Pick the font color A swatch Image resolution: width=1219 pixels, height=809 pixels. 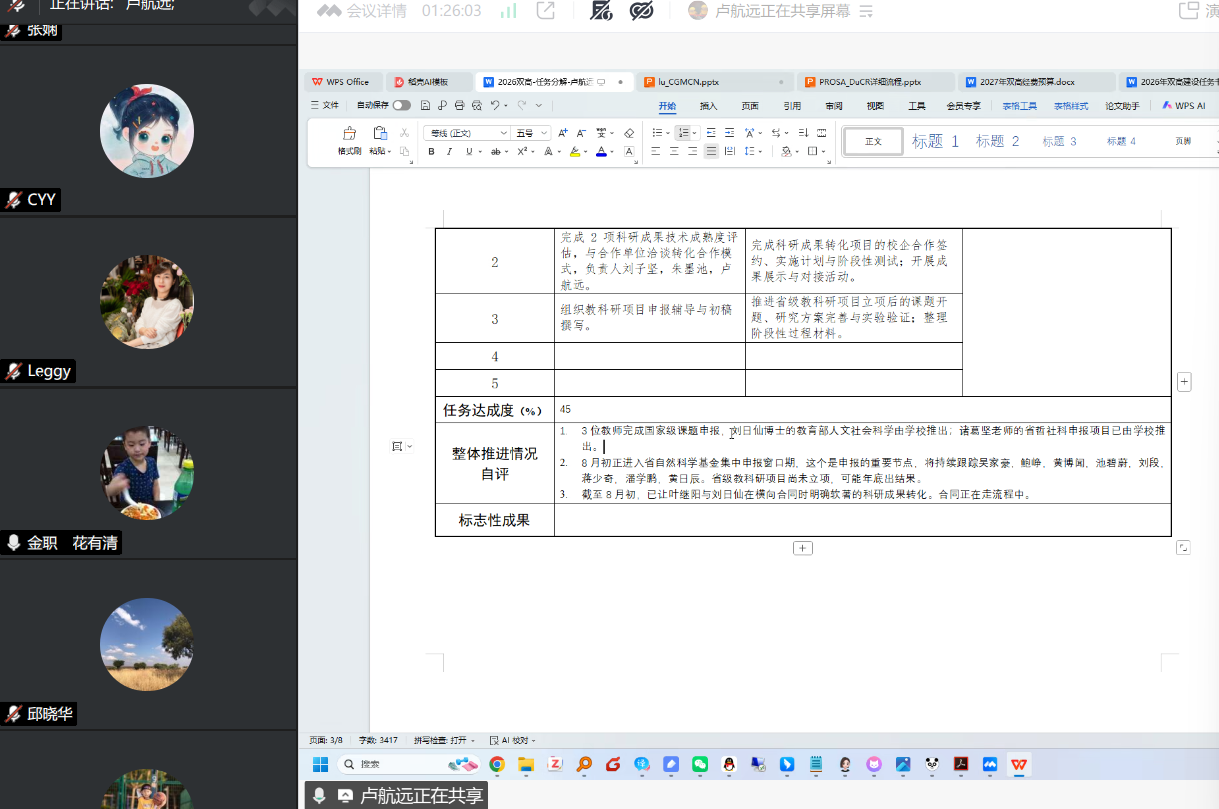602,152
